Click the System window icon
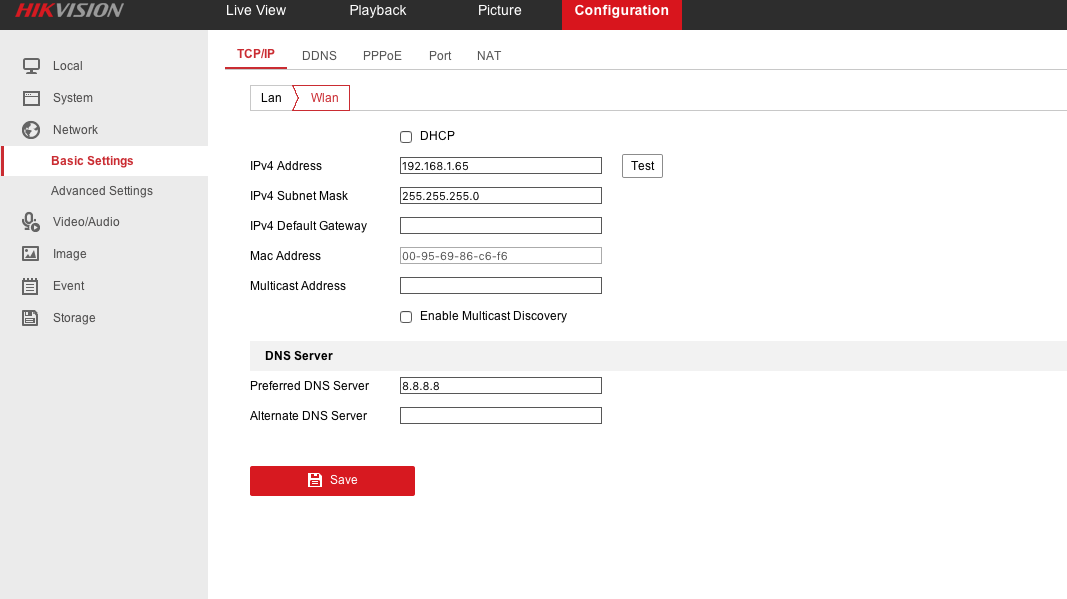Image resolution: width=1067 pixels, height=599 pixels. pos(31,98)
